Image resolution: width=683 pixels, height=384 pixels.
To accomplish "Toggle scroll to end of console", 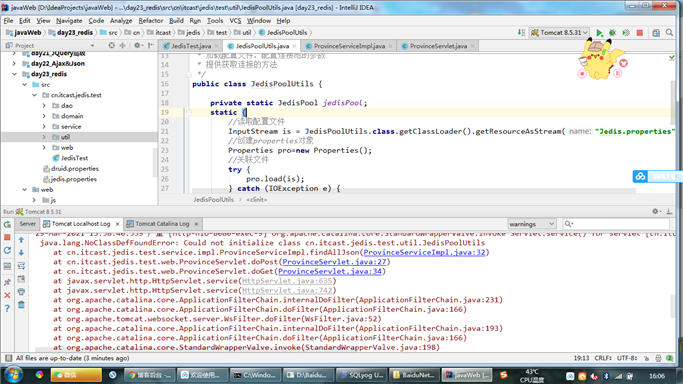I will pyautogui.click(x=21, y=279).
